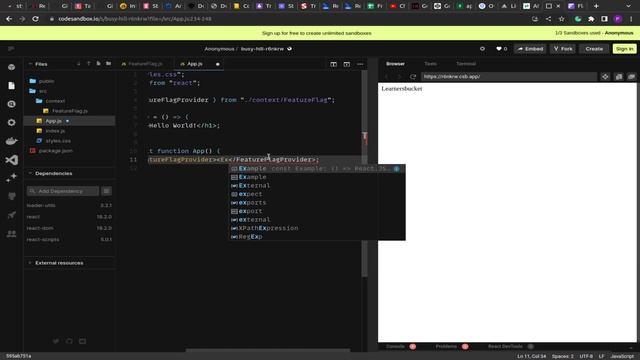640x360 pixels.
Task: Click the Embed button
Action: coord(531,49)
